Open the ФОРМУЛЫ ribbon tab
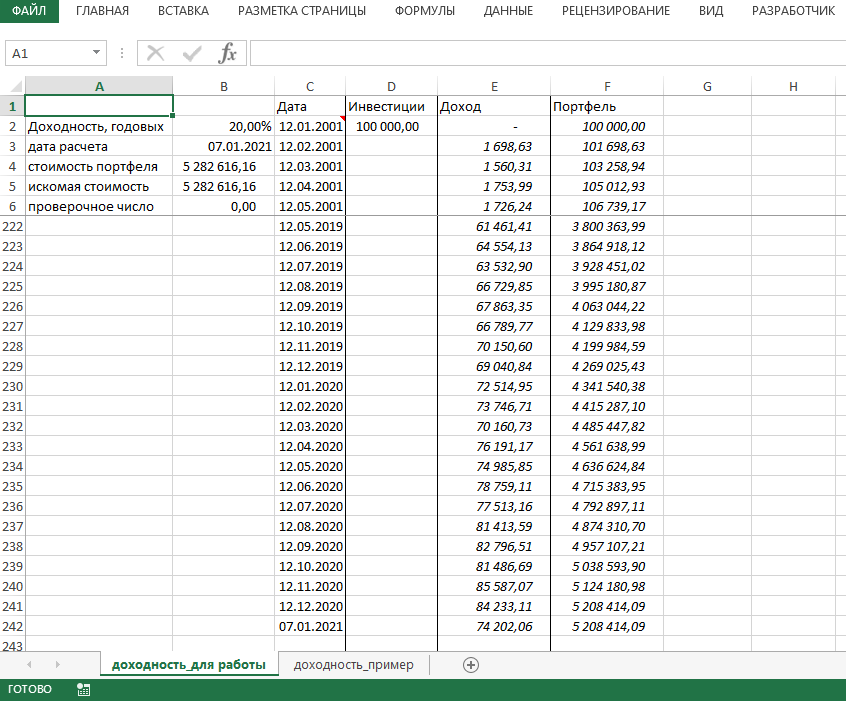The height and width of the screenshot is (701, 846). (x=425, y=11)
